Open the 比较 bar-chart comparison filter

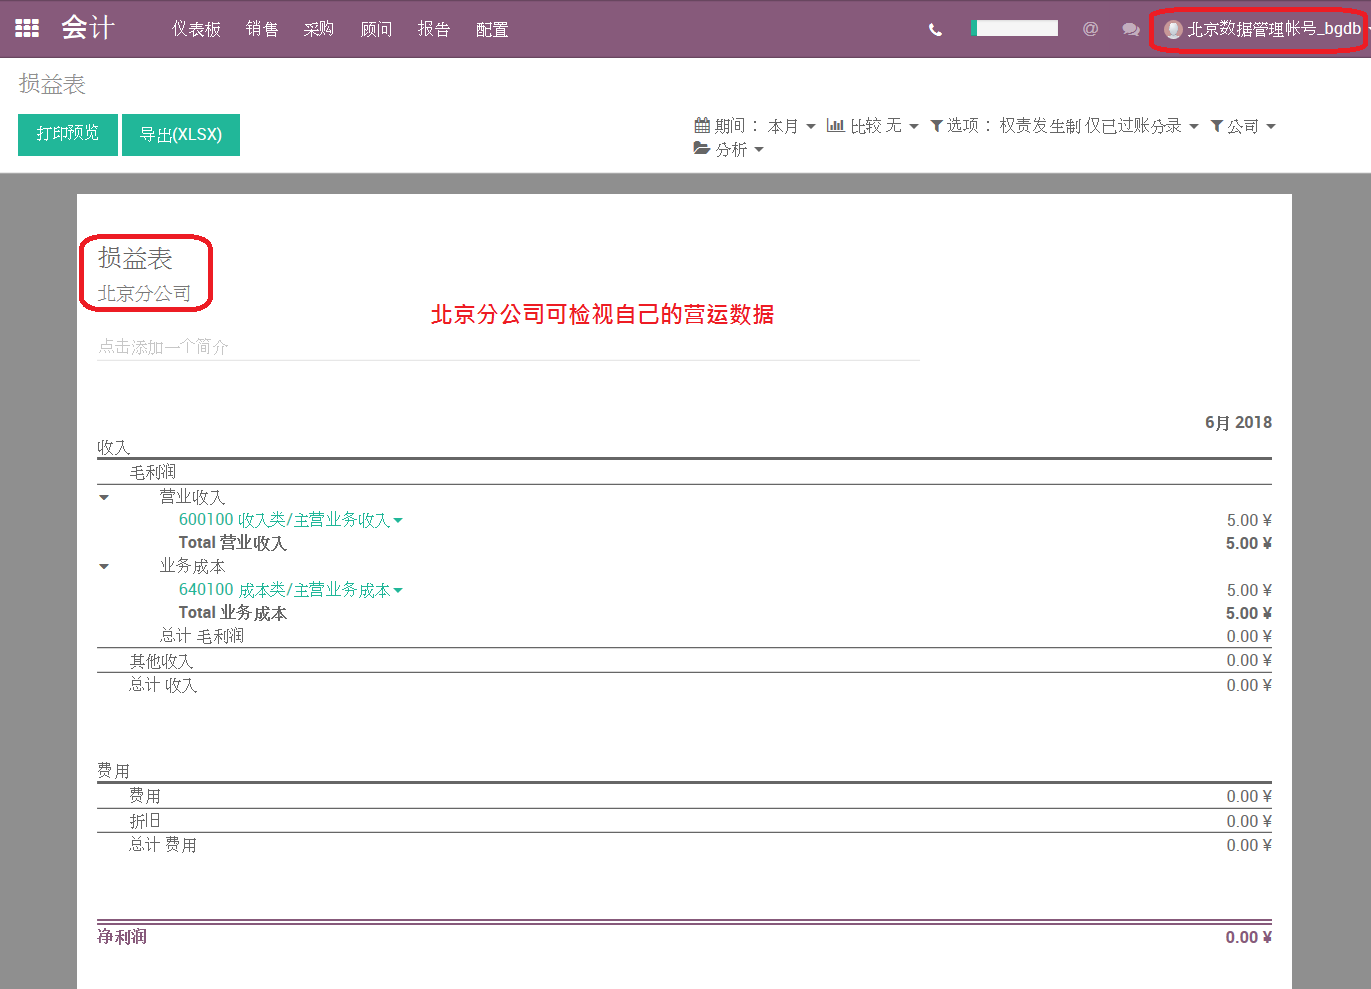[872, 126]
